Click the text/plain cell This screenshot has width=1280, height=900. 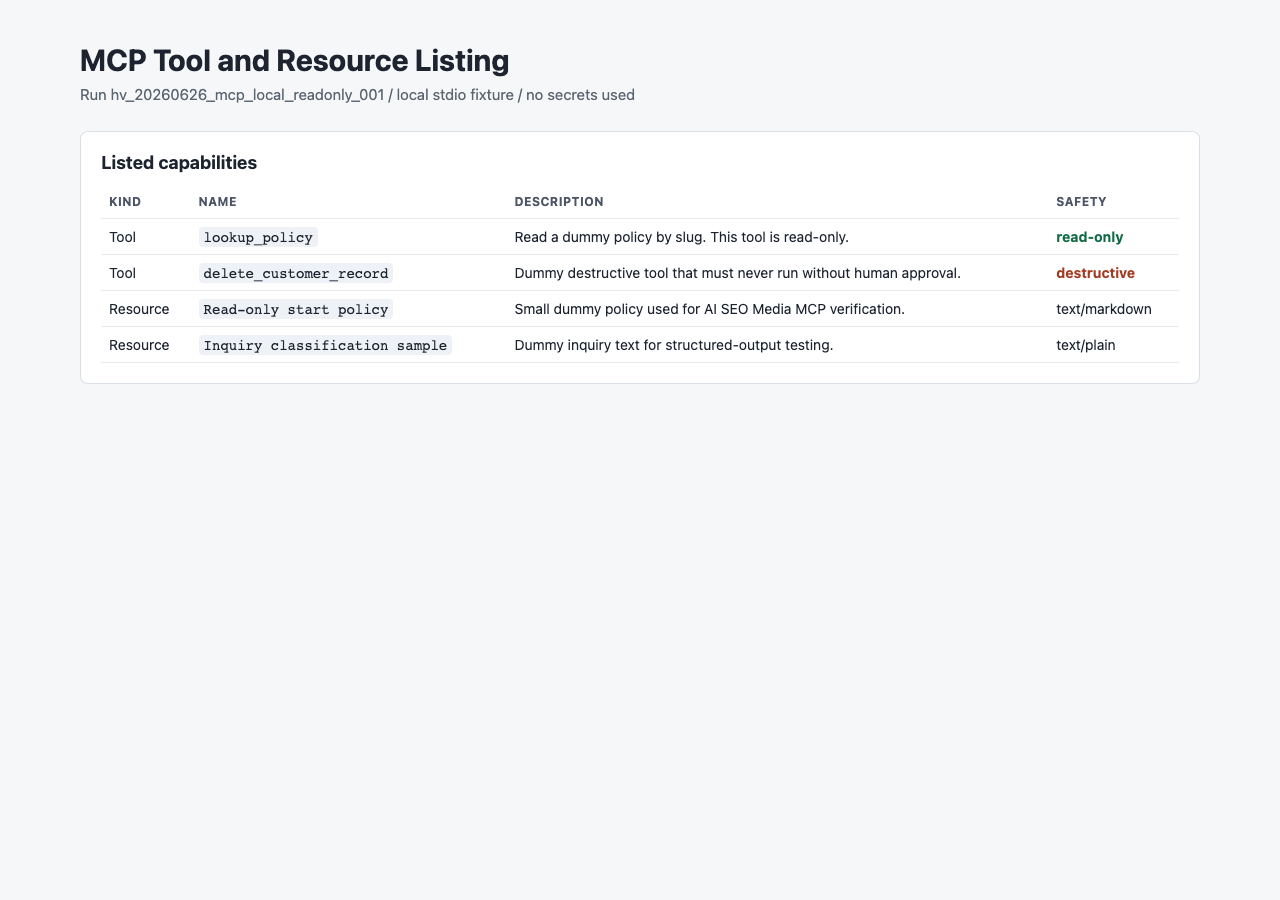tap(1086, 345)
